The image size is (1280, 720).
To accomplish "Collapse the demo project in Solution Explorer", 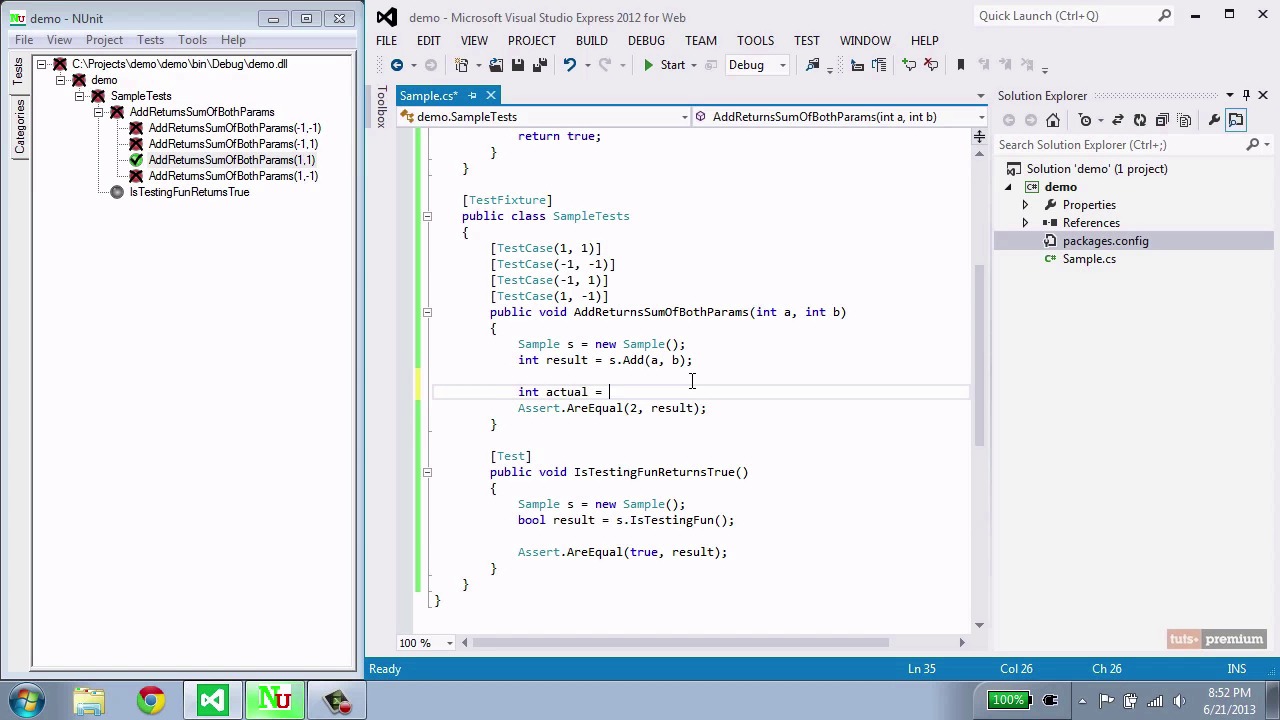I will (1008, 187).
